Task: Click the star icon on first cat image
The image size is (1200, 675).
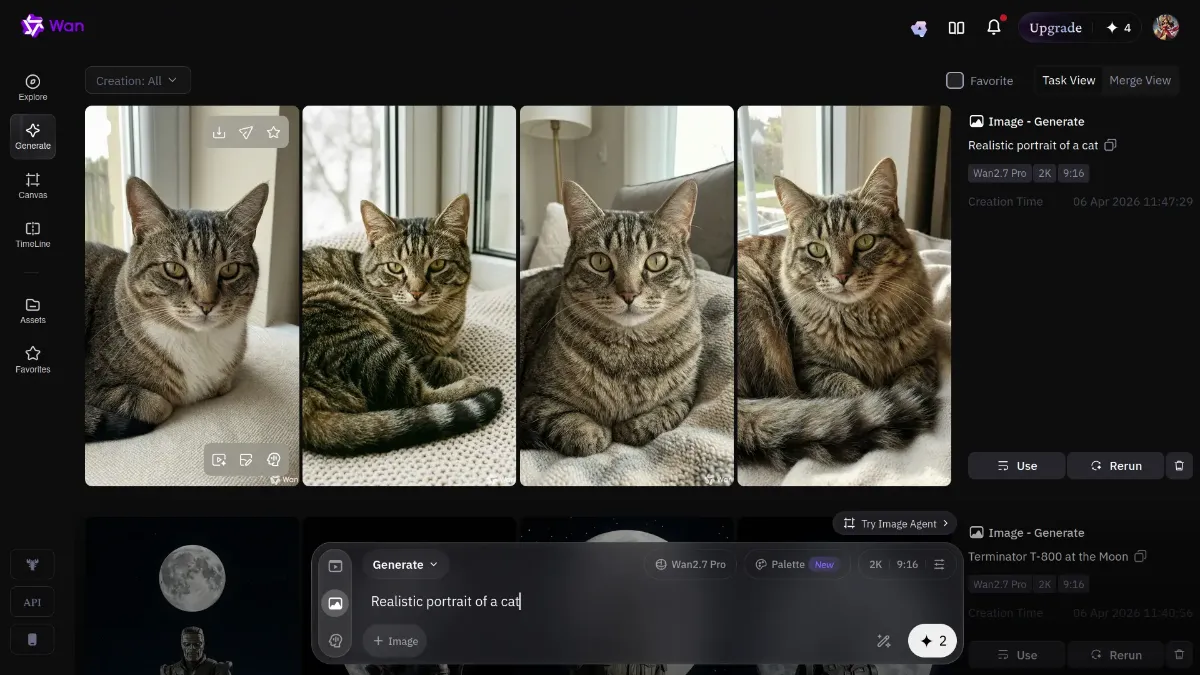Action: pos(273,133)
